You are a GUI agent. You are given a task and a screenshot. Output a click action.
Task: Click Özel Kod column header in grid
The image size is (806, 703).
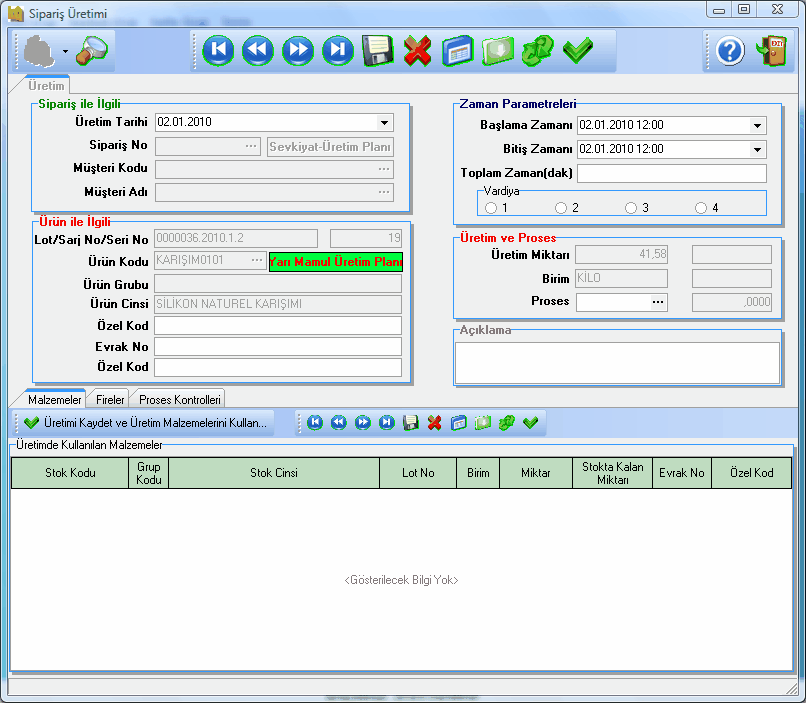pyautogui.click(x=752, y=473)
